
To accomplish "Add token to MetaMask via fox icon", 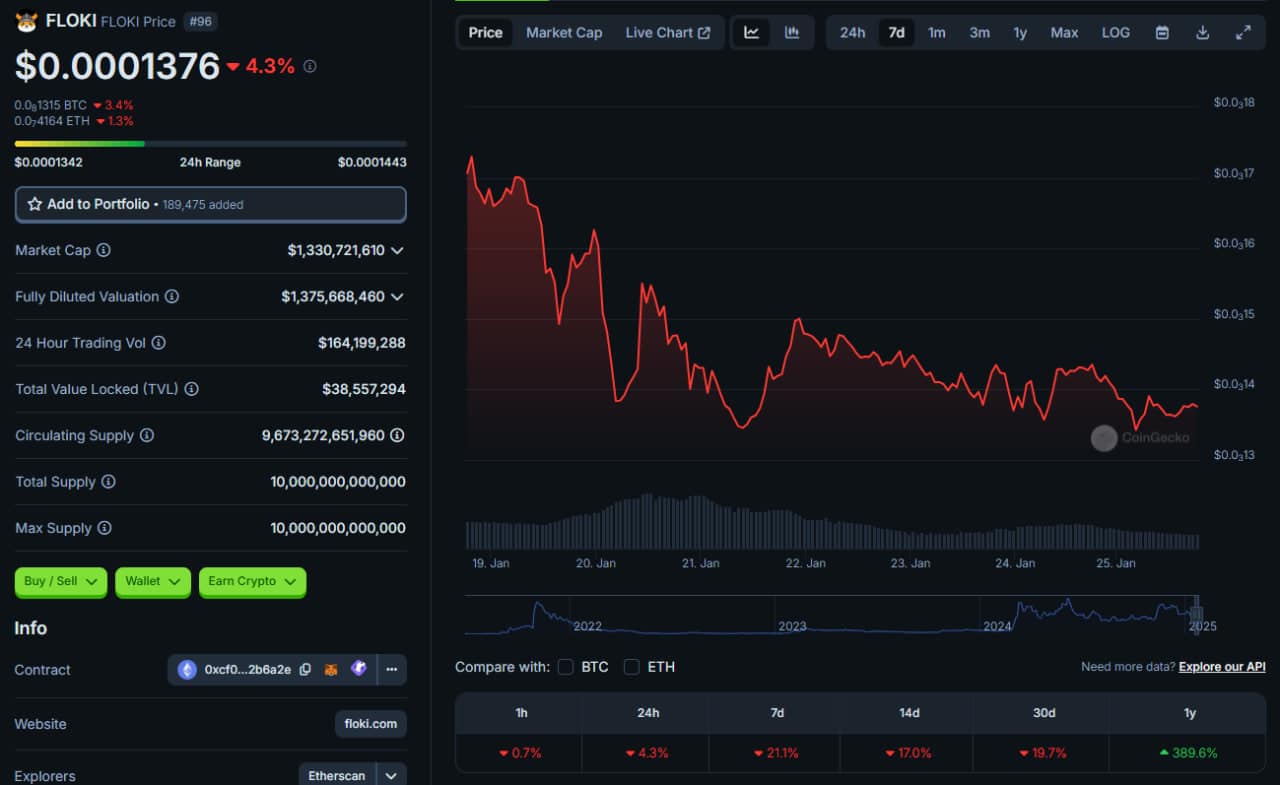I will click(x=331, y=670).
